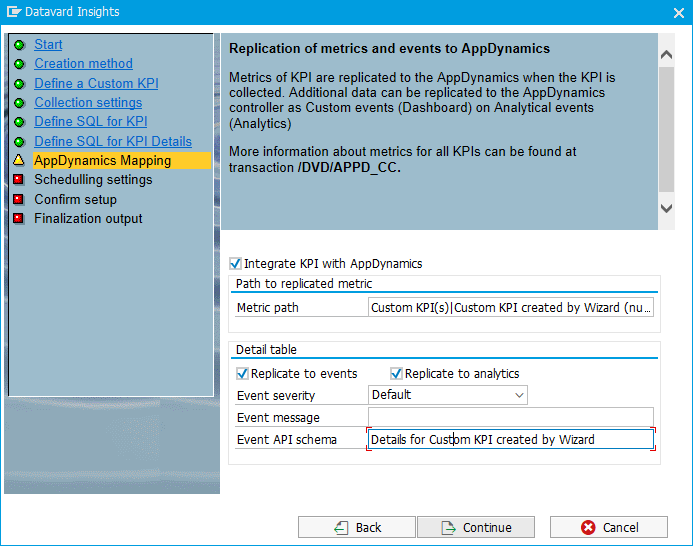Click the Detail table heading
693x546 pixels.
pyautogui.click(x=266, y=350)
